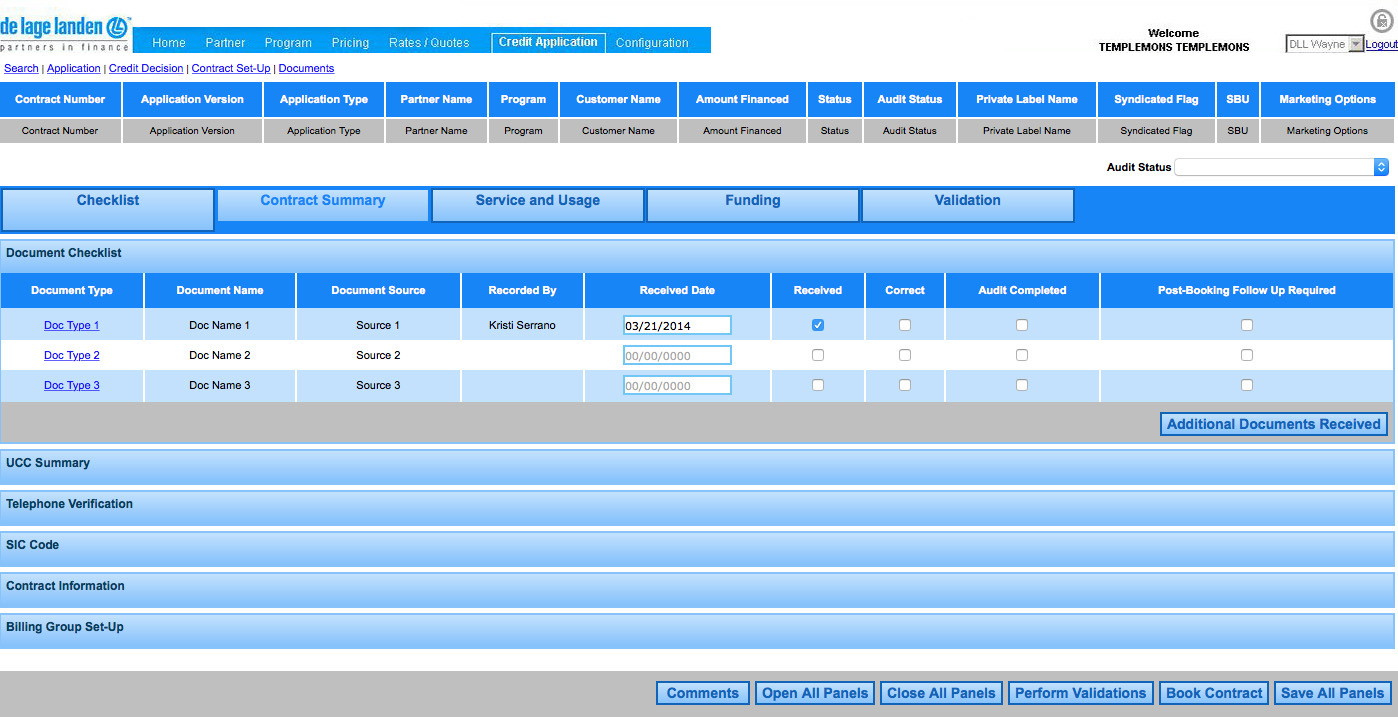Viewport: 1398px width, 717px height.
Task: Check Received checkbox for Doc Type 1
Action: pyautogui.click(x=818, y=325)
